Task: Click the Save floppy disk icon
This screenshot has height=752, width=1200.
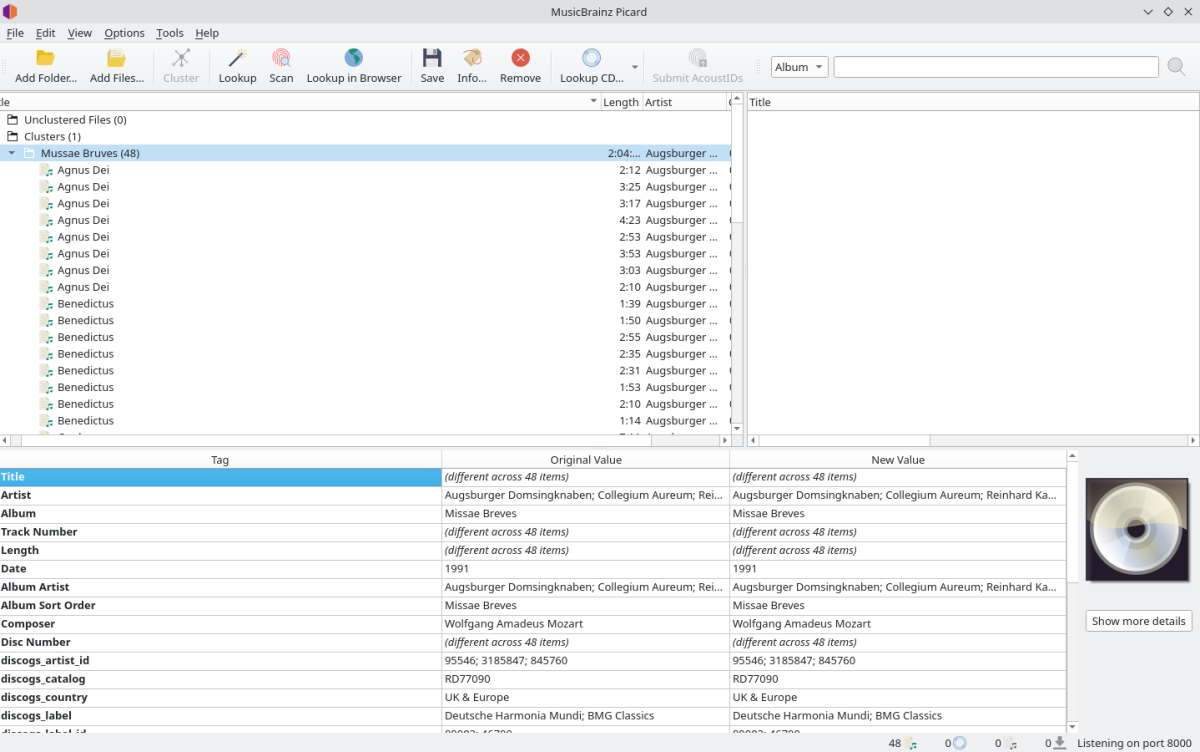Action: (432, 59)
